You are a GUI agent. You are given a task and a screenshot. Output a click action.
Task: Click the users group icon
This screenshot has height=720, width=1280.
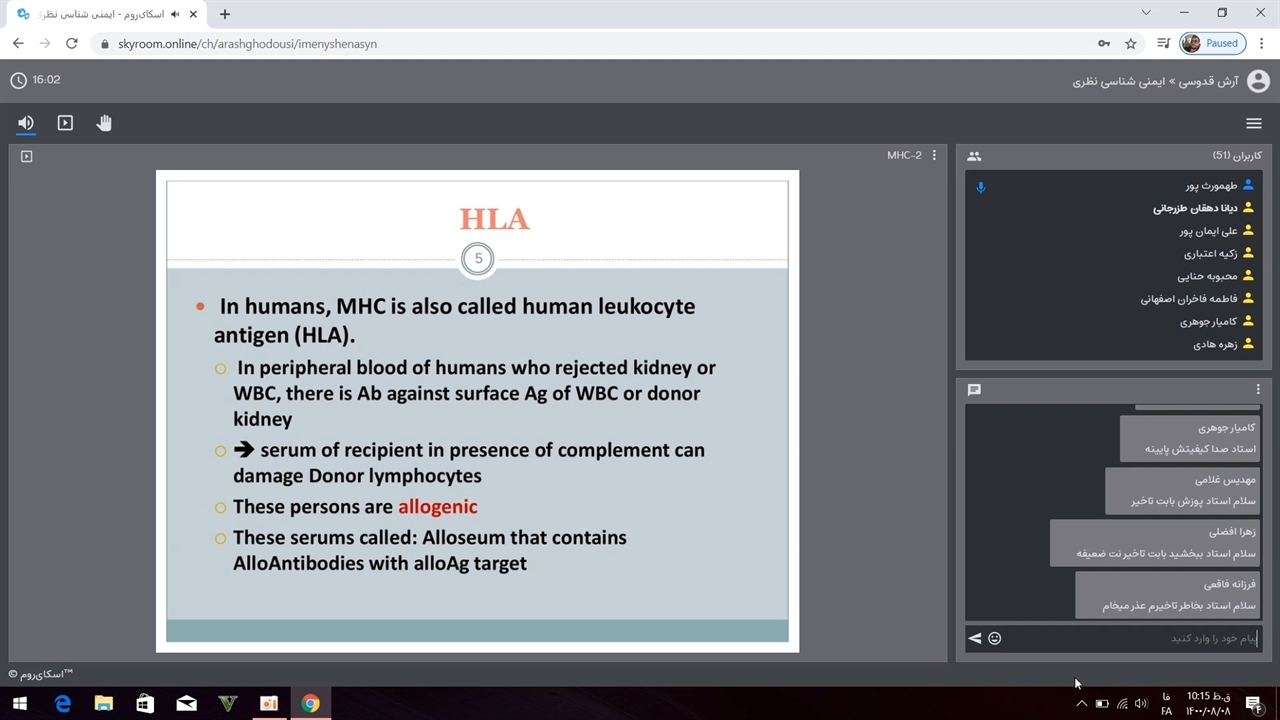tap(974, 156)
